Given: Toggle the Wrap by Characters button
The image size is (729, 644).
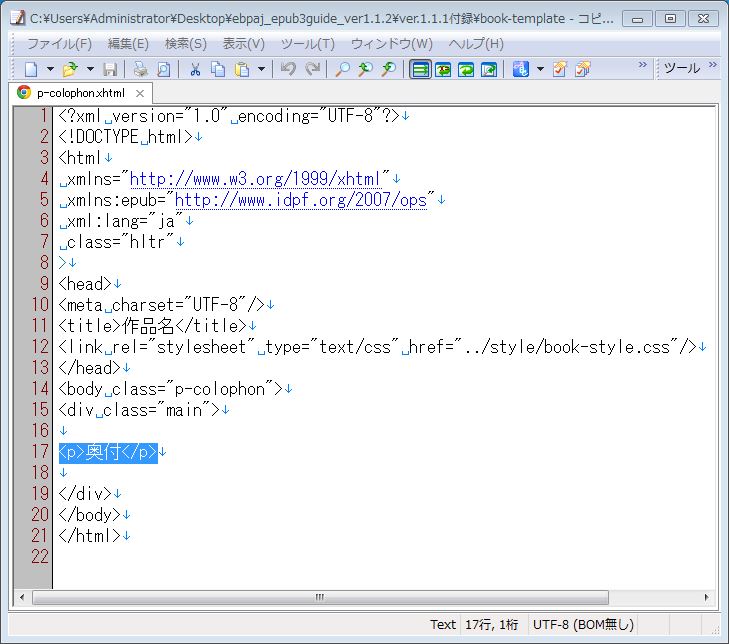Looking at the screenshot, I should pos(443,69).
